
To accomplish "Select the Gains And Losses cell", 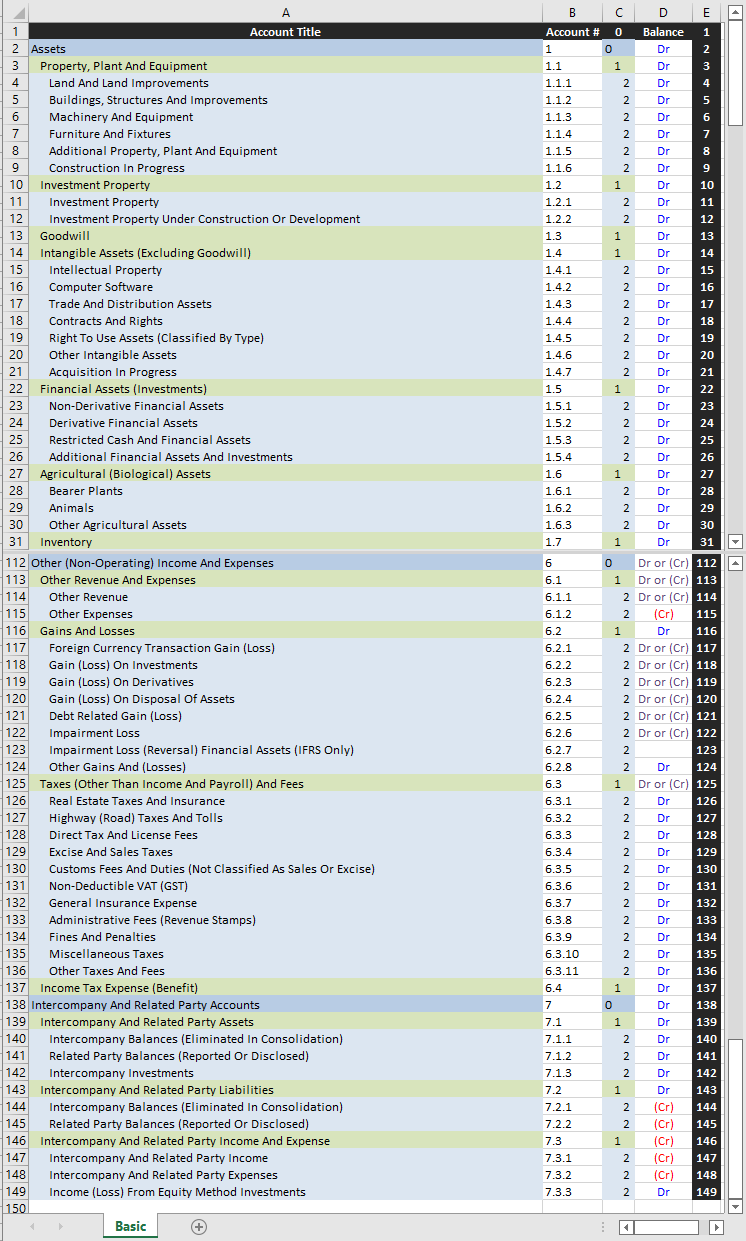I will click(x=286, y=631).
